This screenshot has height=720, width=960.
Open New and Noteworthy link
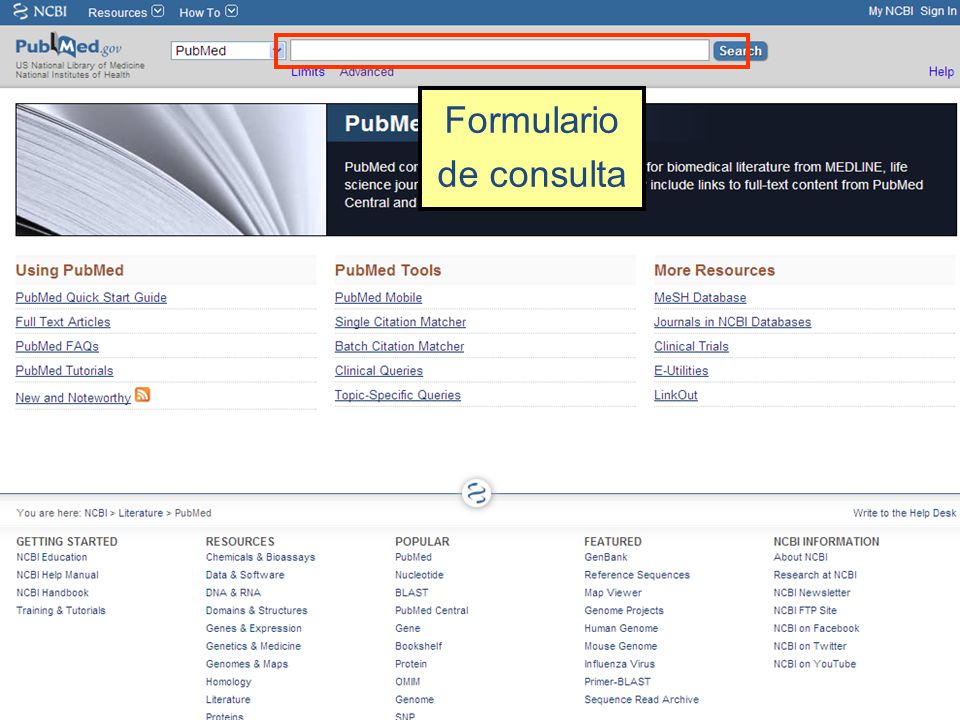pyautogui.click(x=73, y=398)
